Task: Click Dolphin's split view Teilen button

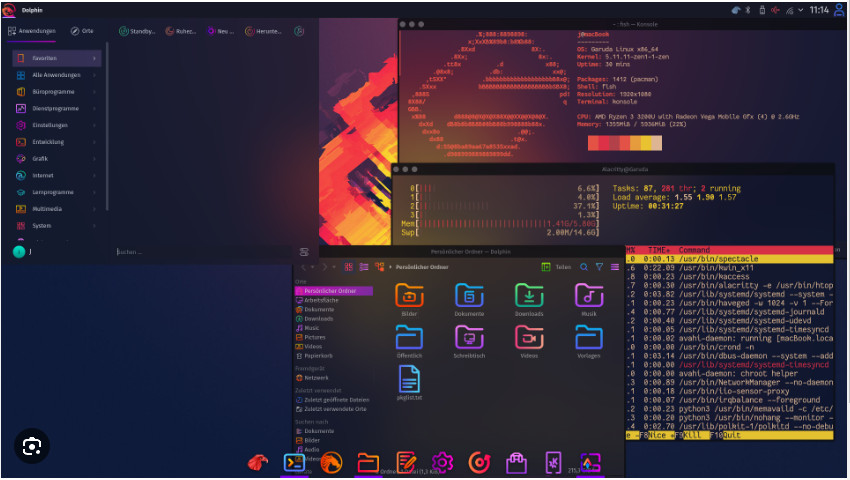Action: [x=556, y=267]
